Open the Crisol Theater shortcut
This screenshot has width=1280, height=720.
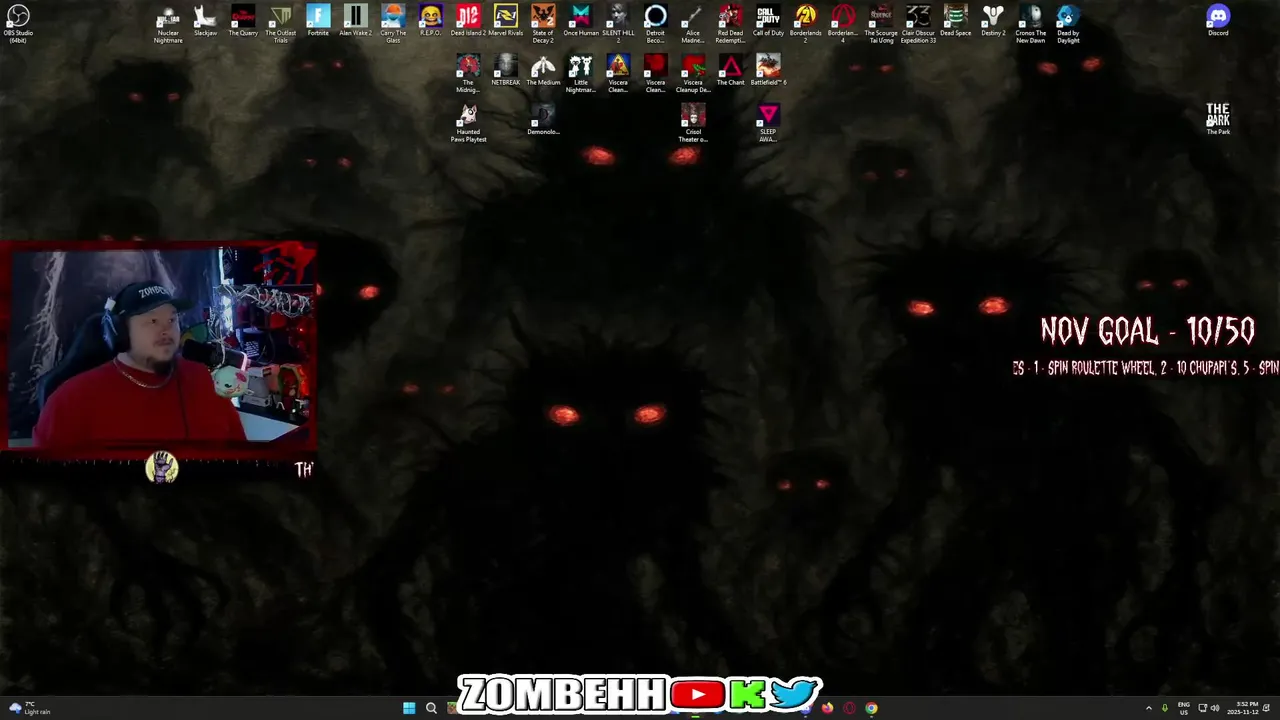(693, 123)
